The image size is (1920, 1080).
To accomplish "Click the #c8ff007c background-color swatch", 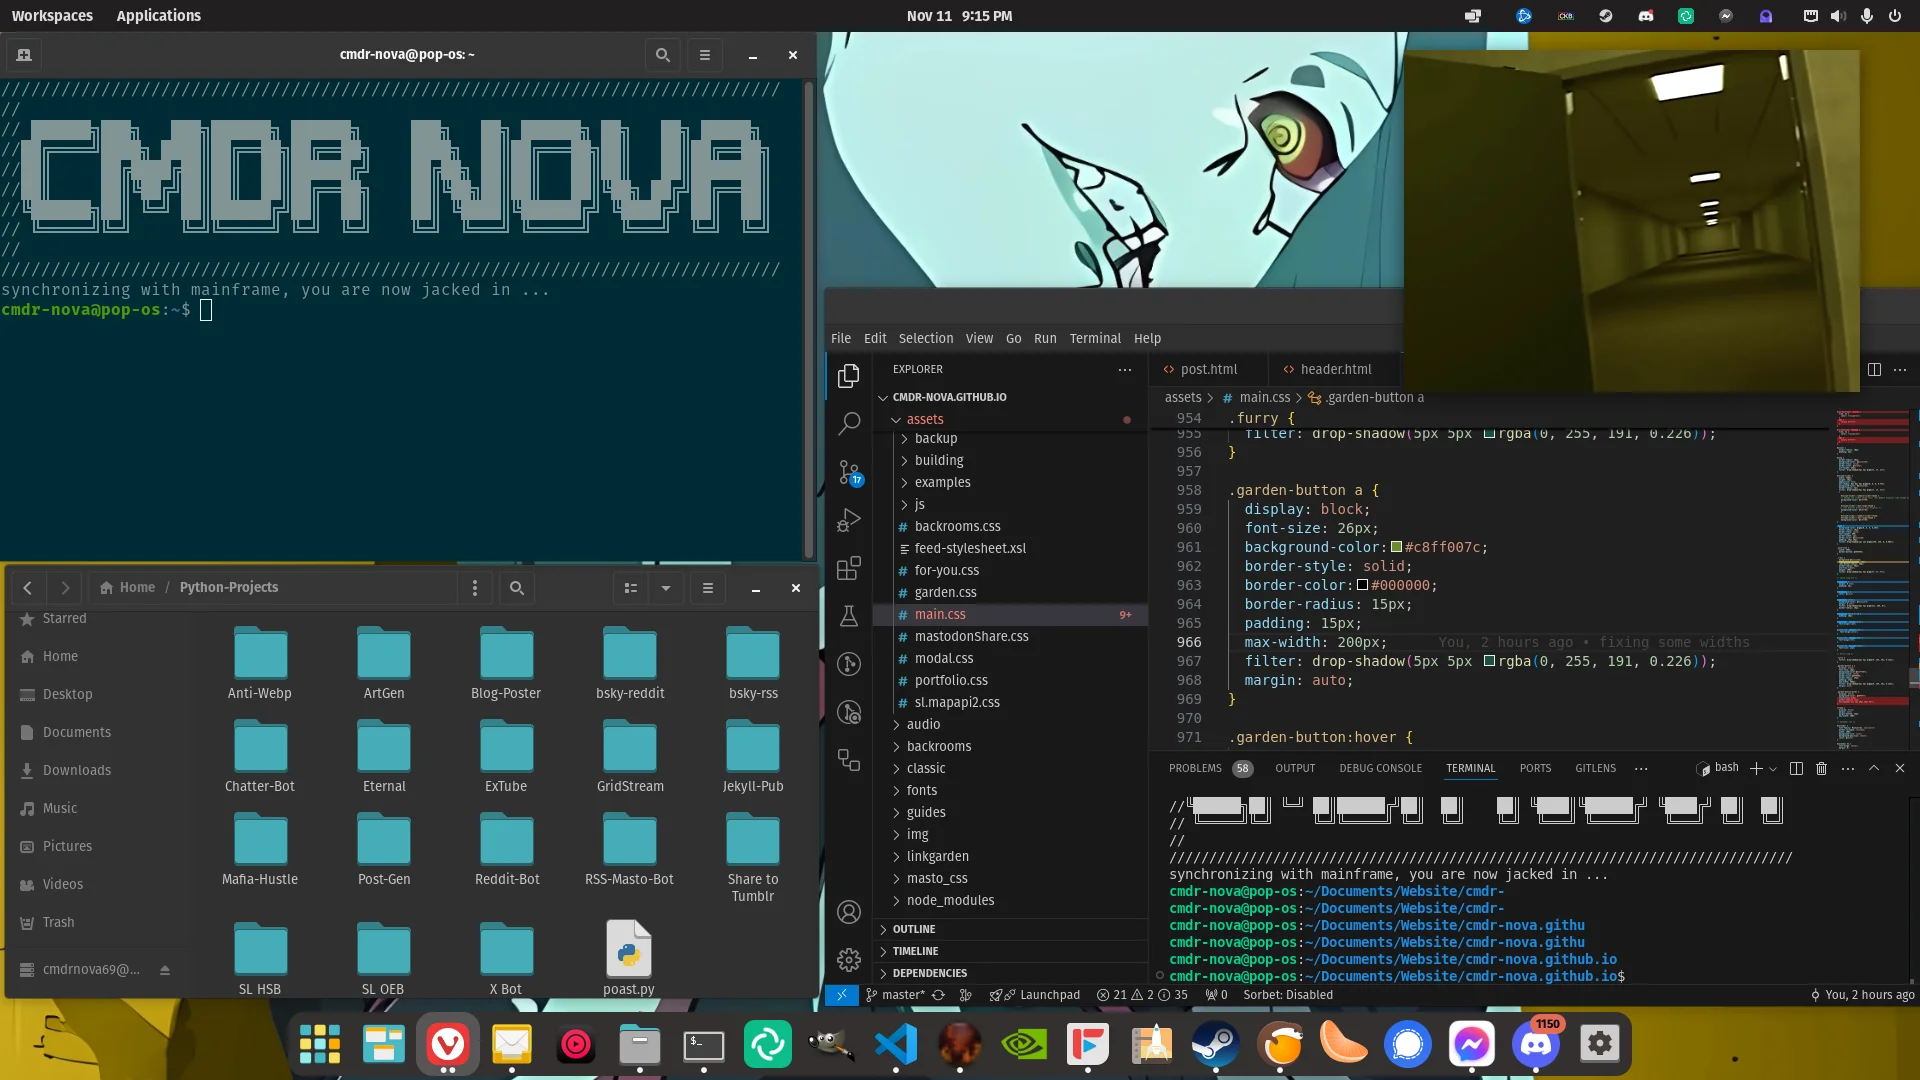I will 1396,547.
